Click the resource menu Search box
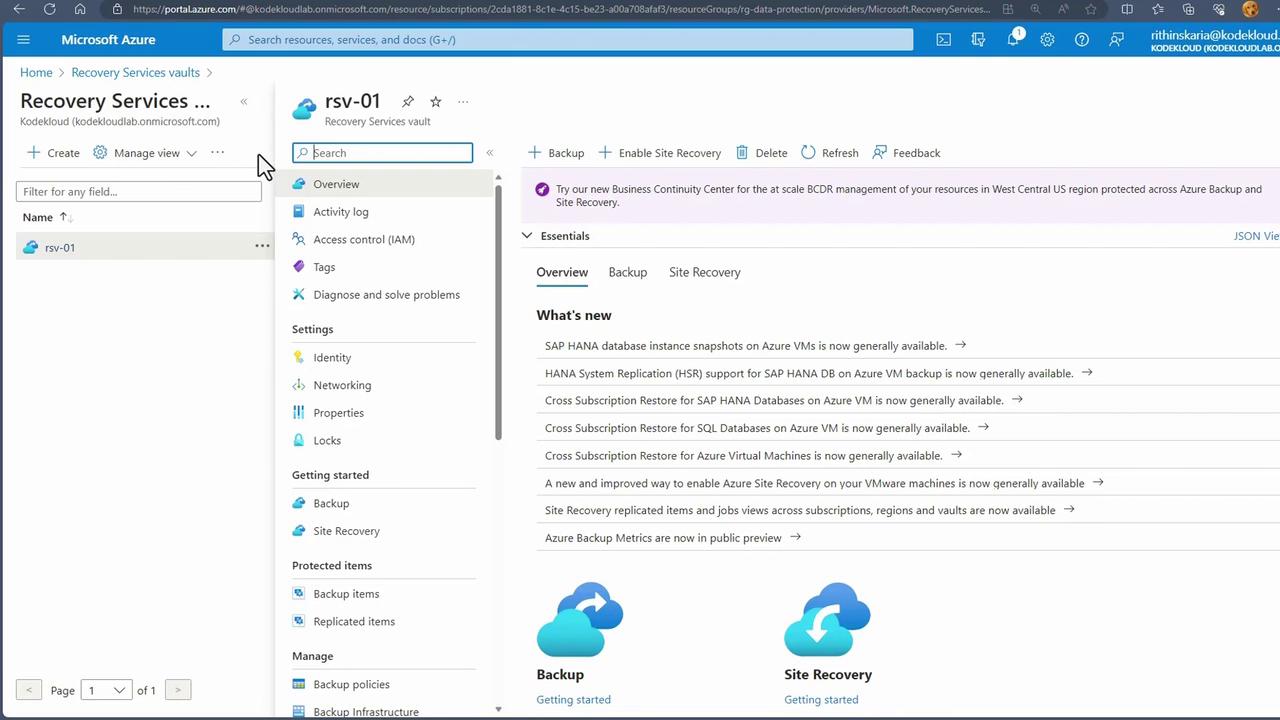Screen dimensions: 1280x720 383,153
